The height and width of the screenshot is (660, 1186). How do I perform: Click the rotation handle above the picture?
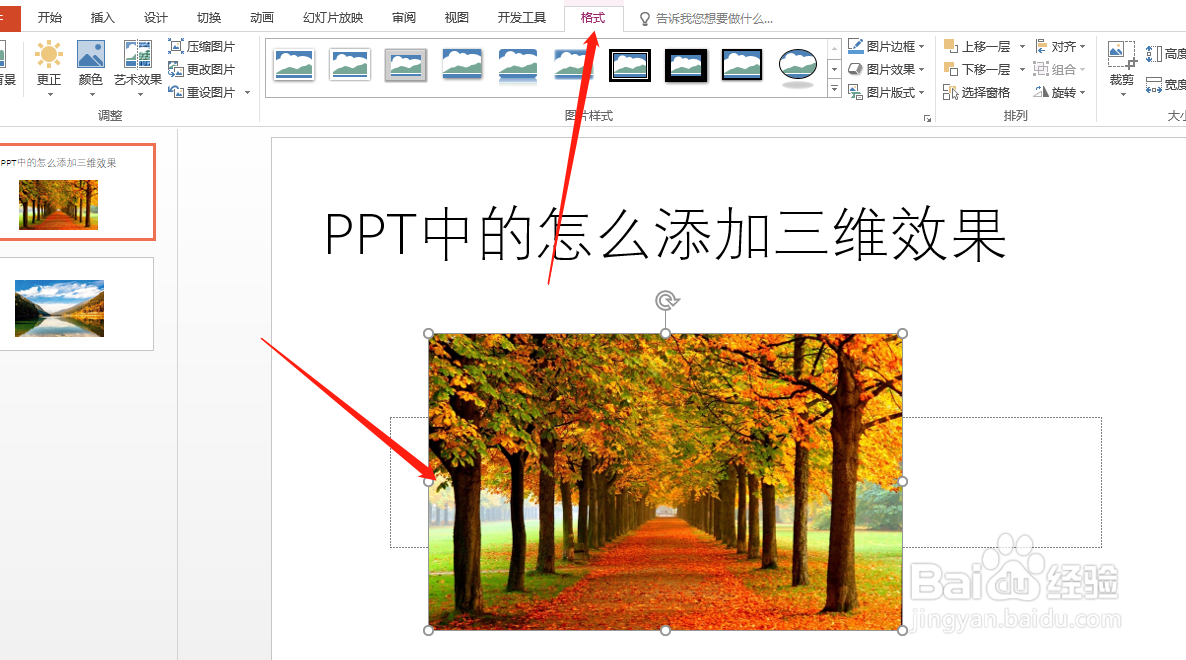pyautogui.click(x=666, y=301)
